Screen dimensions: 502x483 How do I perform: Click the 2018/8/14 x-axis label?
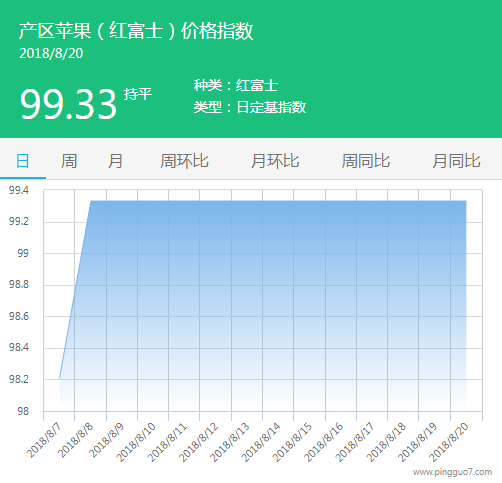click(262, 442)
